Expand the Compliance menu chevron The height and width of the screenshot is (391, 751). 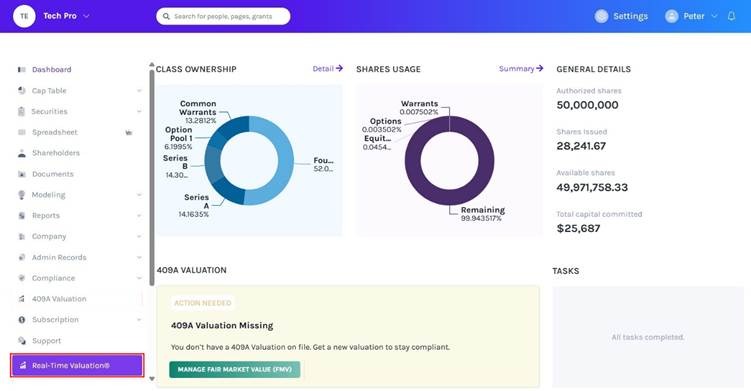139,278
